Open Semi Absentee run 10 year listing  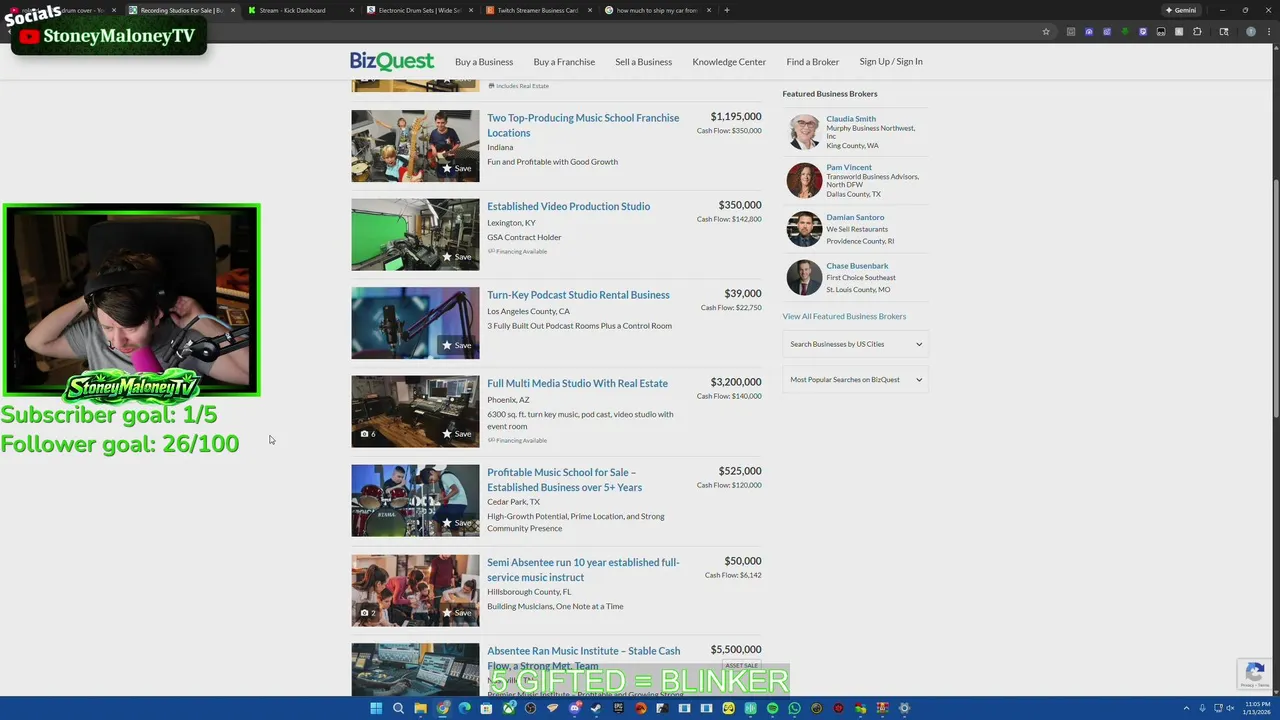pos(583,569)
